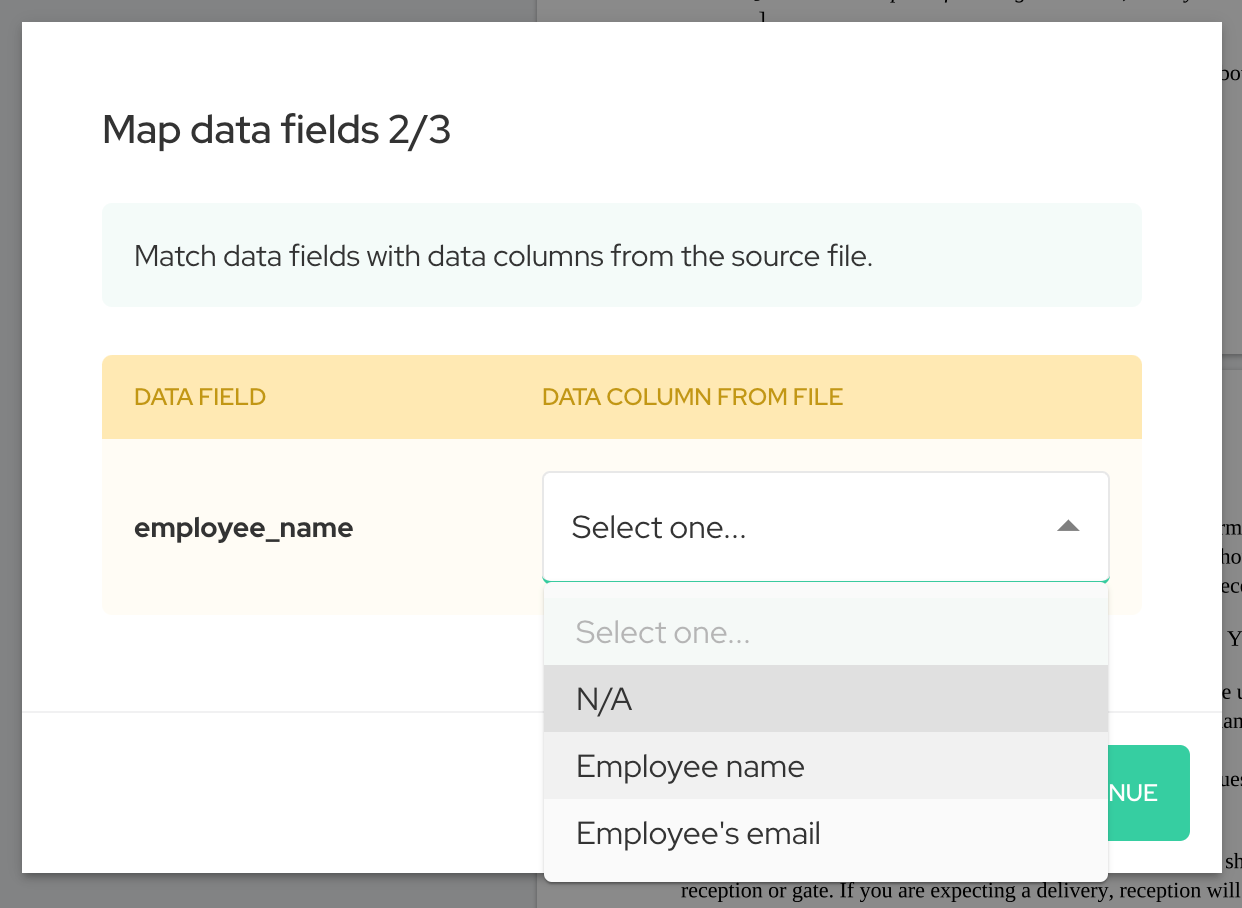Collapse the dropdown using its chevron arrow

coord(1068,526)
